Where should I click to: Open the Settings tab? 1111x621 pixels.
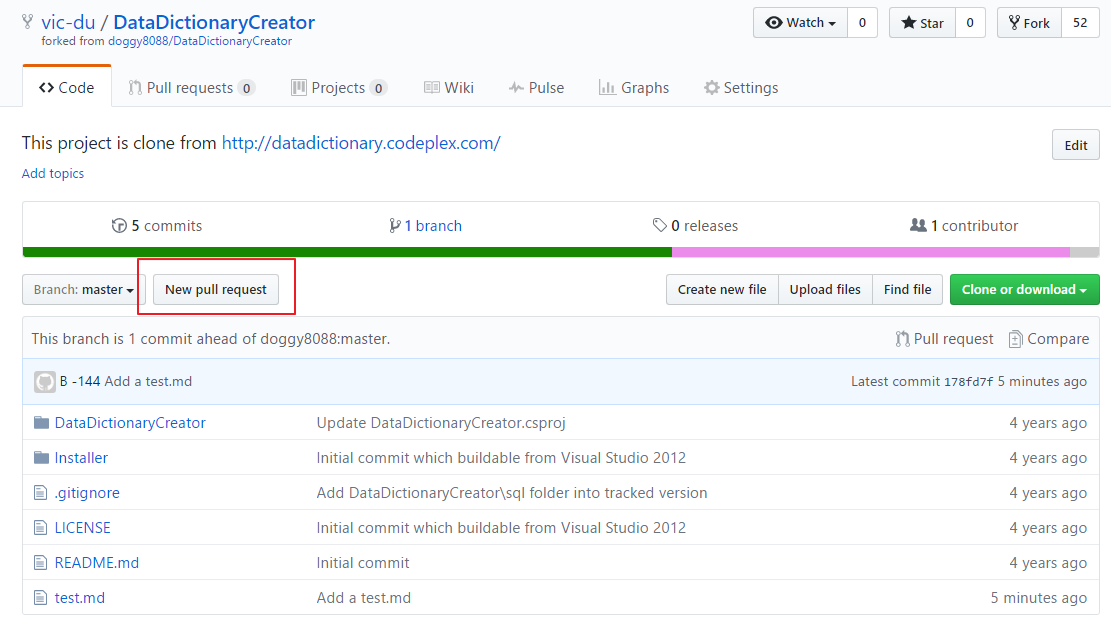(x=741, y=87)
